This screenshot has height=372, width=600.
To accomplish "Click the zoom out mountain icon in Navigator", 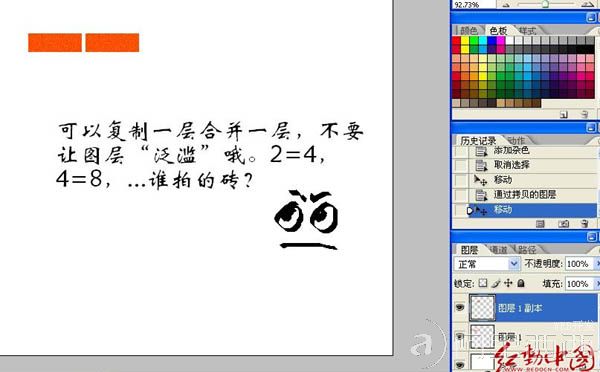I will tap(506, 5).
